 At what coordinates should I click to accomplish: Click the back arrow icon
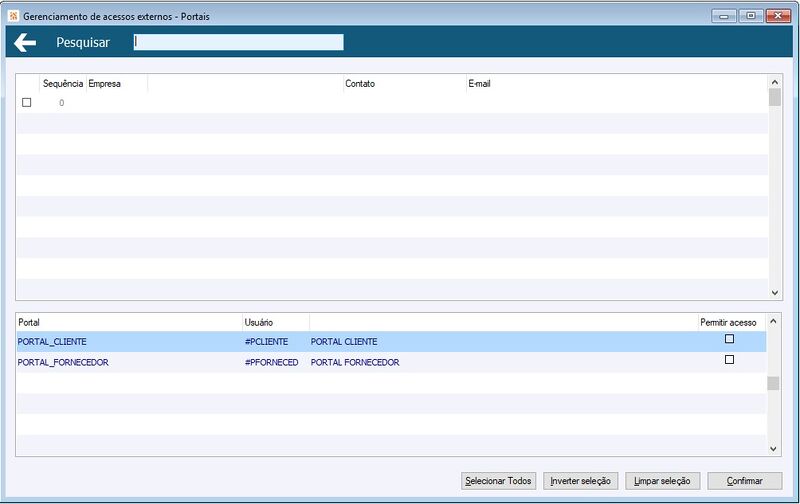click(25, 43)
